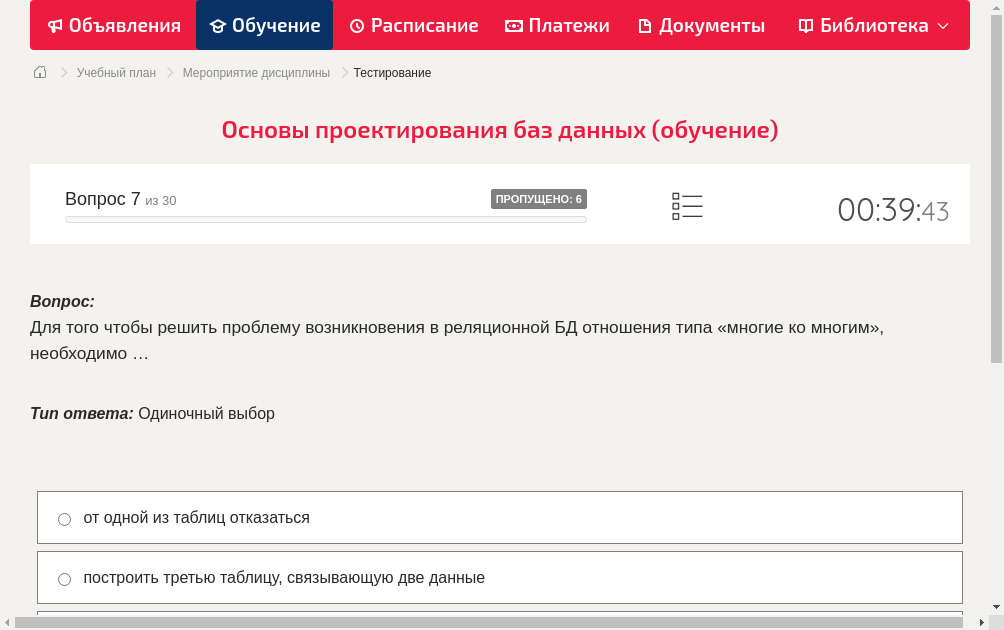Viewport: 1004px width, 630px height.
Task: Click the home icon in the breadcrumb
Action: click(39, 72)
